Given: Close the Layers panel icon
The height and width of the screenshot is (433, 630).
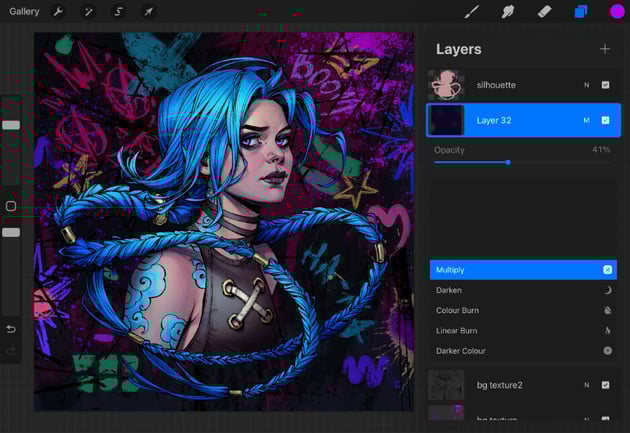Looking at the screenshot, I should point(581,12).
